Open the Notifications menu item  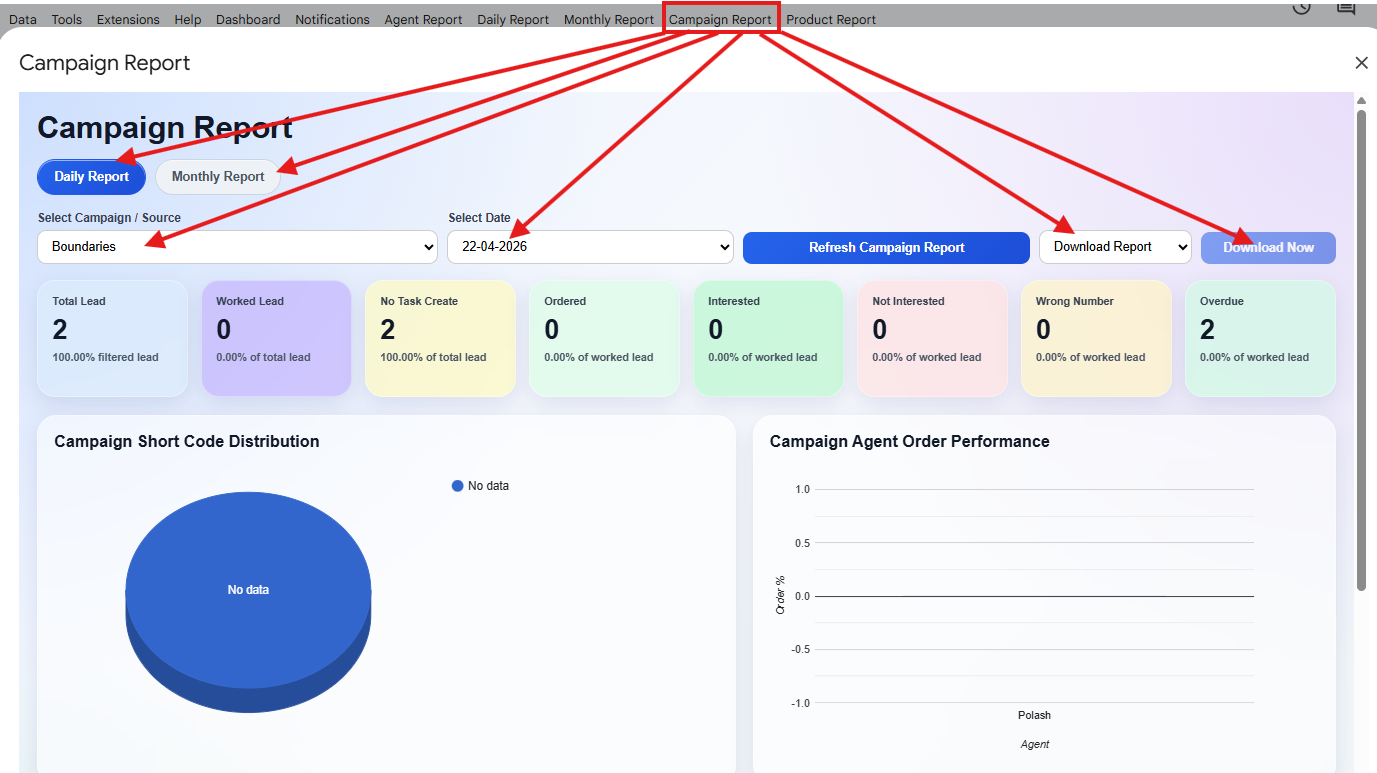[x=332, y=19]
